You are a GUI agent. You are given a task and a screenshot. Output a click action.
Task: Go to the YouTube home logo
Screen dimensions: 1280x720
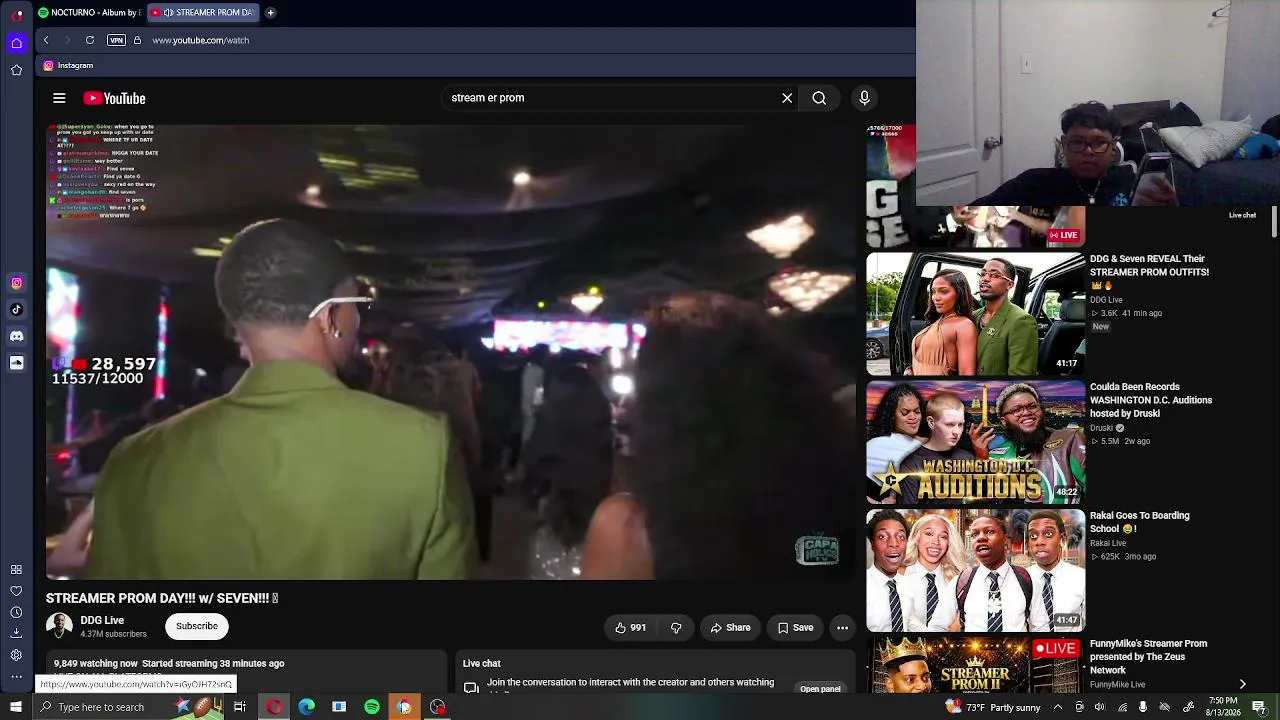point(114,98)
